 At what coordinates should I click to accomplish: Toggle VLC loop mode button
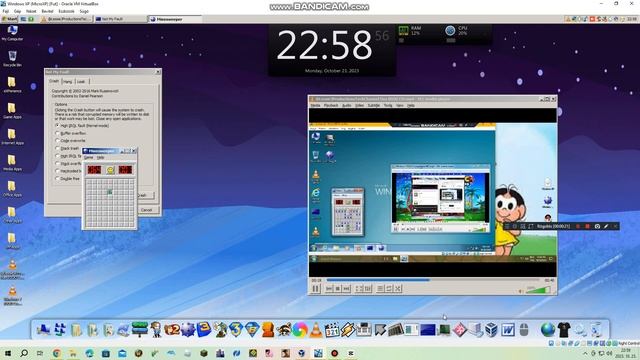click(x=389, y=289)
